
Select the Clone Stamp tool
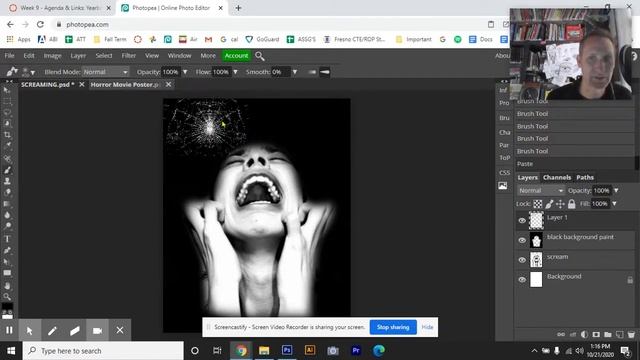pyautogui.click(x=7, y=181)
